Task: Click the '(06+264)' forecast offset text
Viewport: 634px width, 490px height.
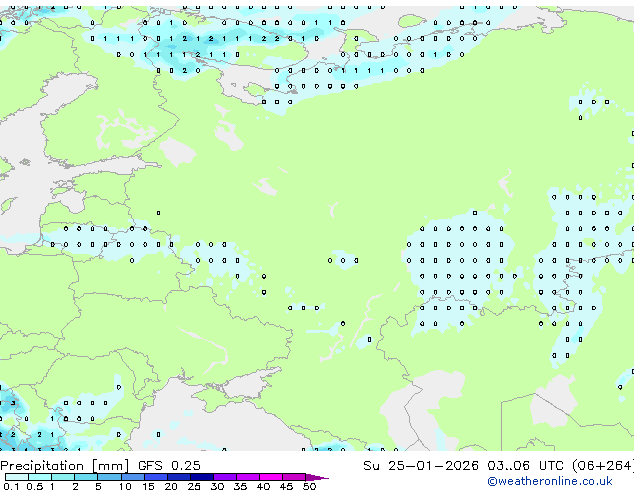Action: (x=602, y=466)
